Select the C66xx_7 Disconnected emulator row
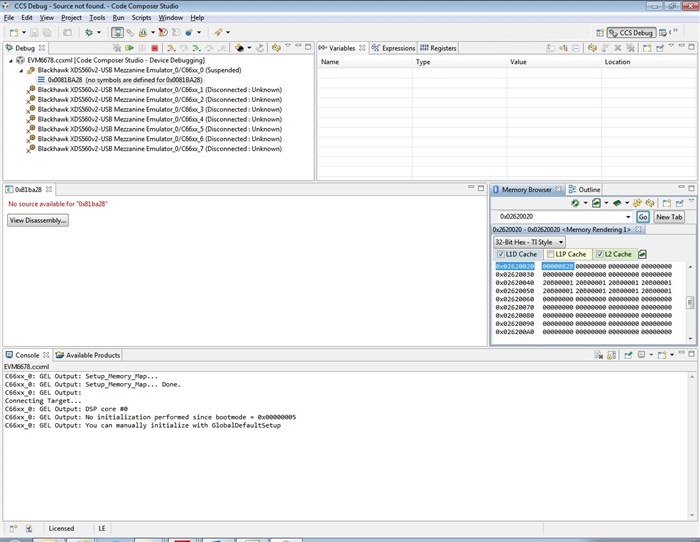700x542 pixels. (154, 149)
